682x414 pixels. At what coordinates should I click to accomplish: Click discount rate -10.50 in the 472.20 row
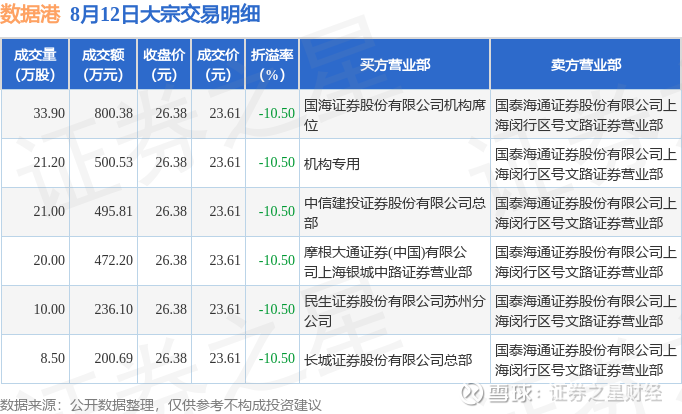pyautogui.click(x=277, y=260)
